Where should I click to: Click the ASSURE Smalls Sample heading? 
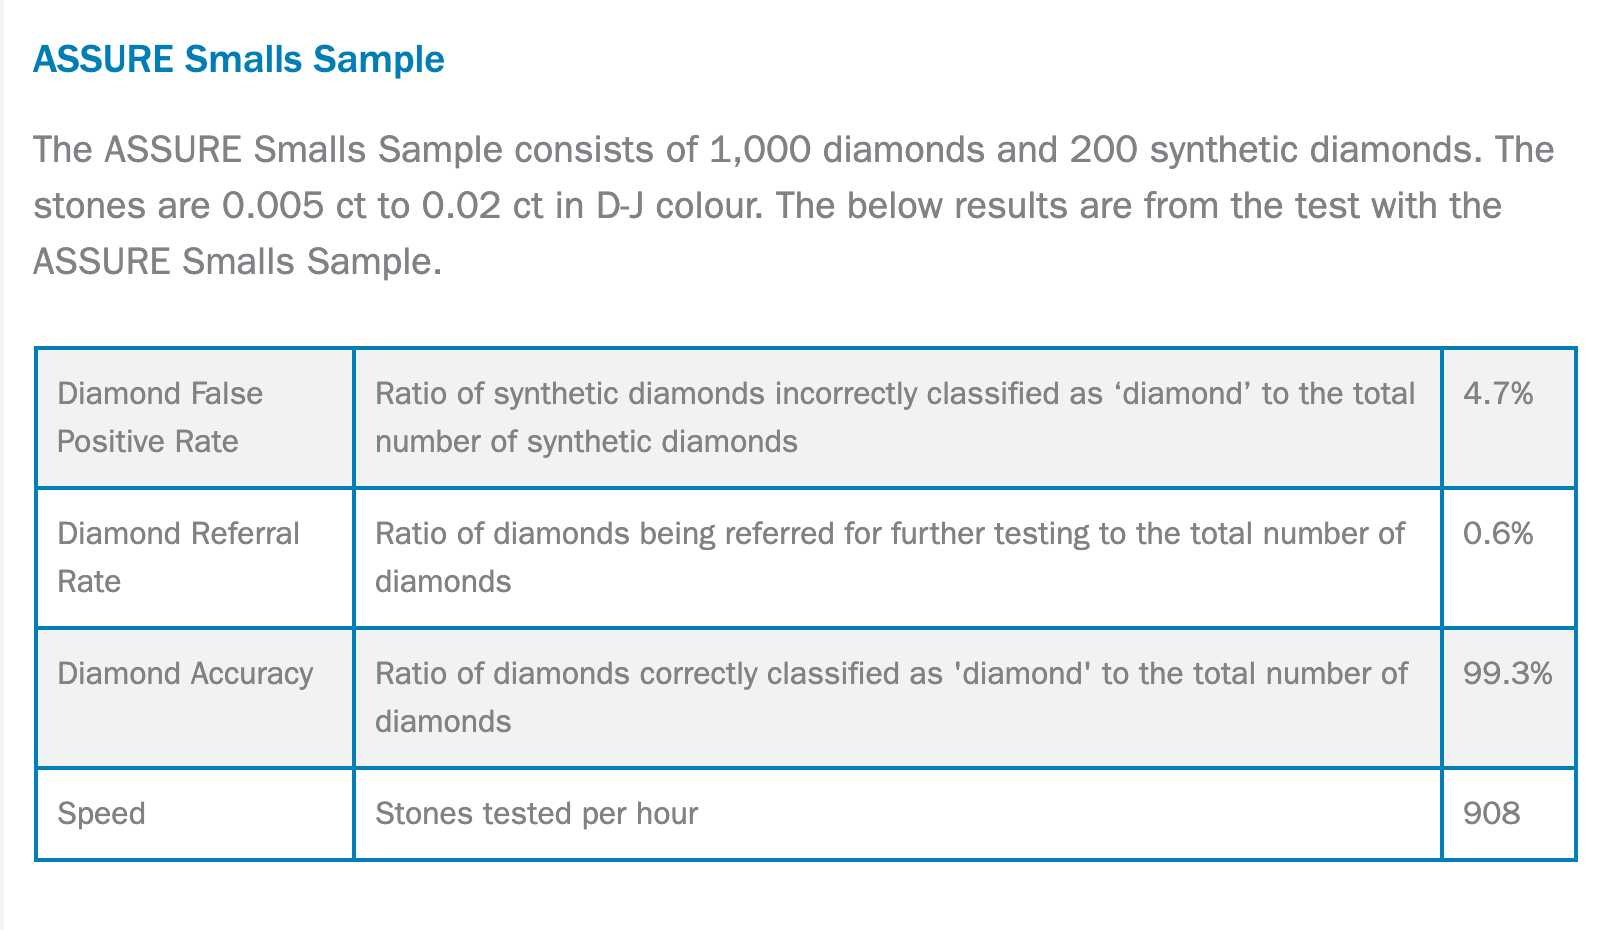coord(239,59)
